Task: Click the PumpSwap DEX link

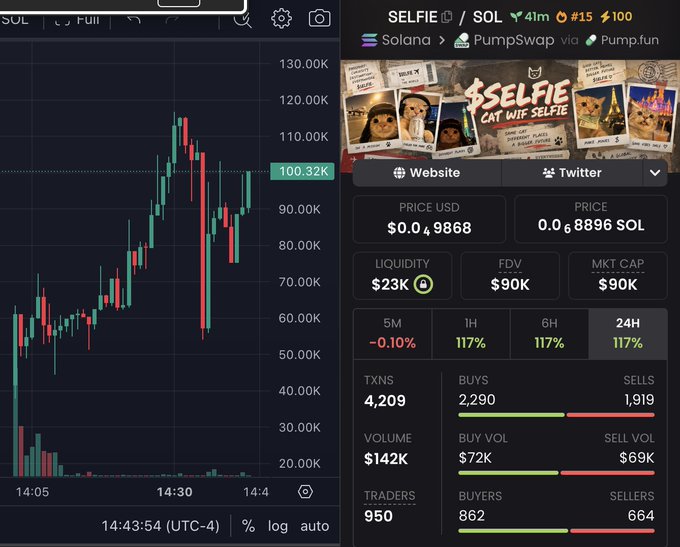Action: [504, 40]
